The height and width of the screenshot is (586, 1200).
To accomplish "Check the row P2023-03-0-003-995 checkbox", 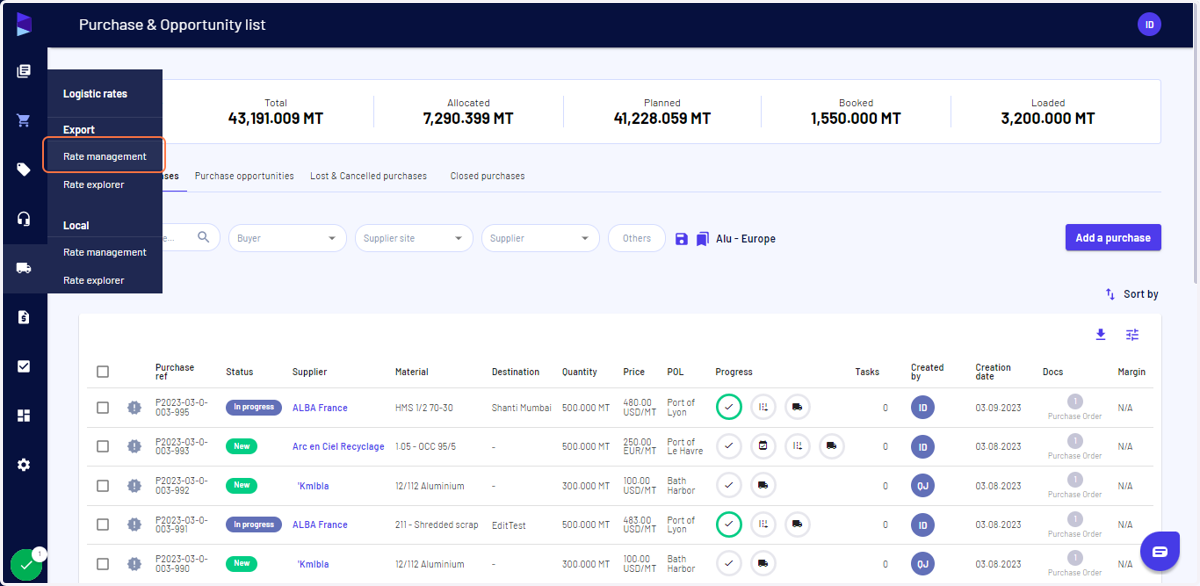I will 103,407.
